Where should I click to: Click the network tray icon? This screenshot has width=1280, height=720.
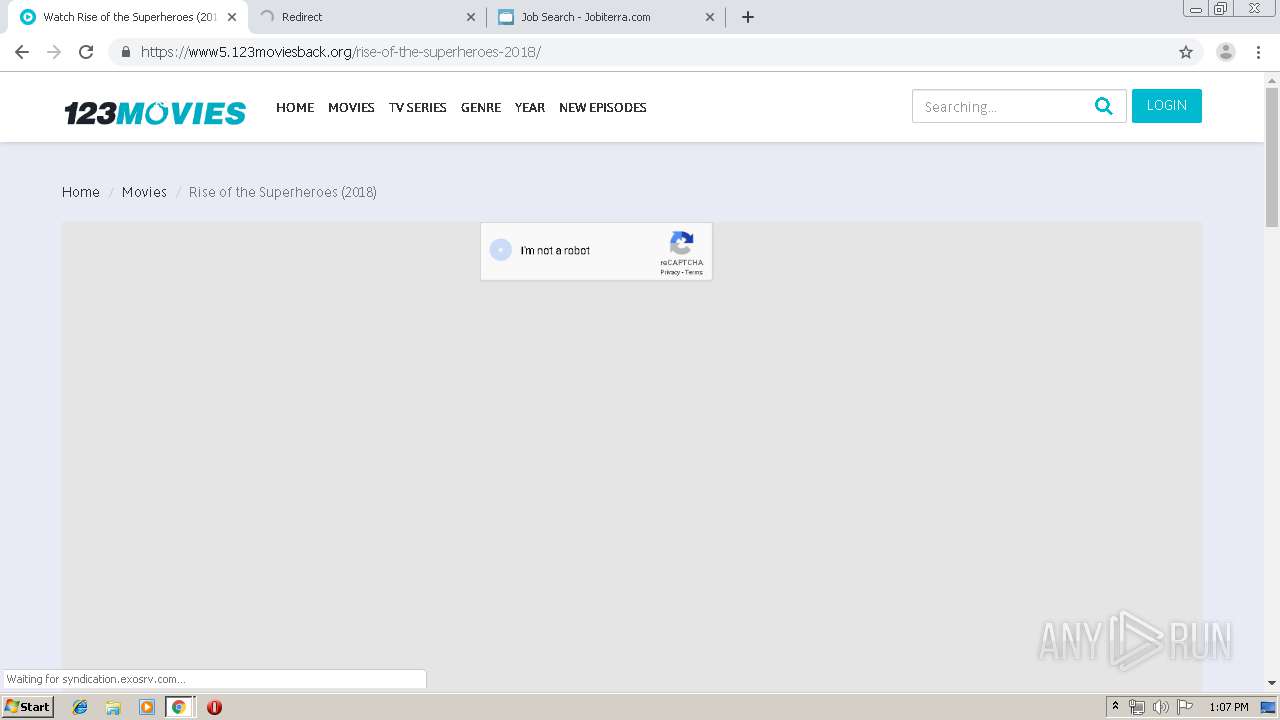1137,707
